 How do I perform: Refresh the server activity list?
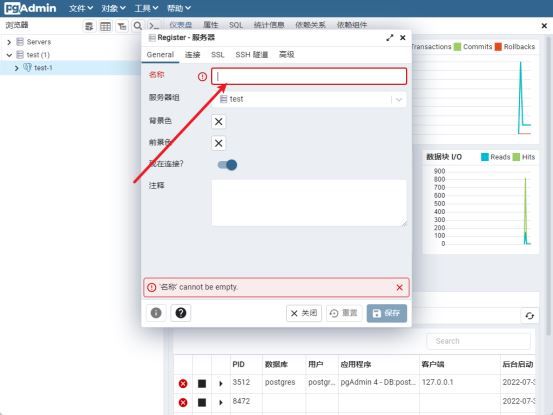(x=529, y=316)
